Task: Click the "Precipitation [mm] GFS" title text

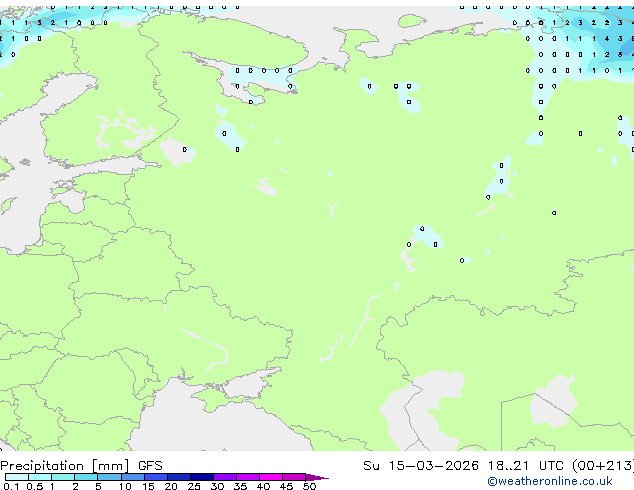Action: click(81, 466)
